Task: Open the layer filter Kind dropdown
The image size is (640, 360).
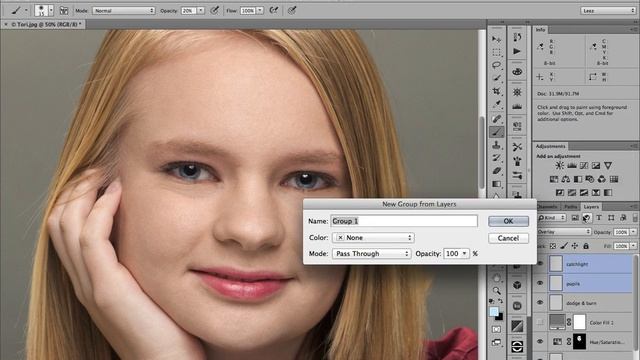Action: pos(551,218)
